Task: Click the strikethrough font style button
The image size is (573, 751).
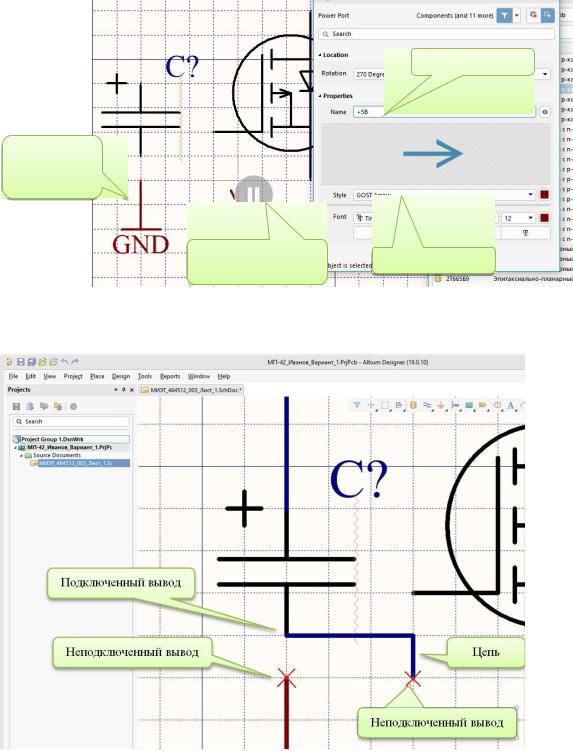Action: [525, 233]
